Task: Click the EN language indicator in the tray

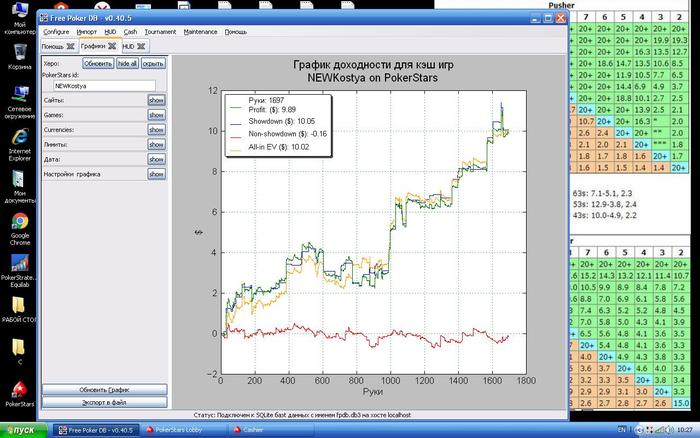Action: tap(621, 430)
